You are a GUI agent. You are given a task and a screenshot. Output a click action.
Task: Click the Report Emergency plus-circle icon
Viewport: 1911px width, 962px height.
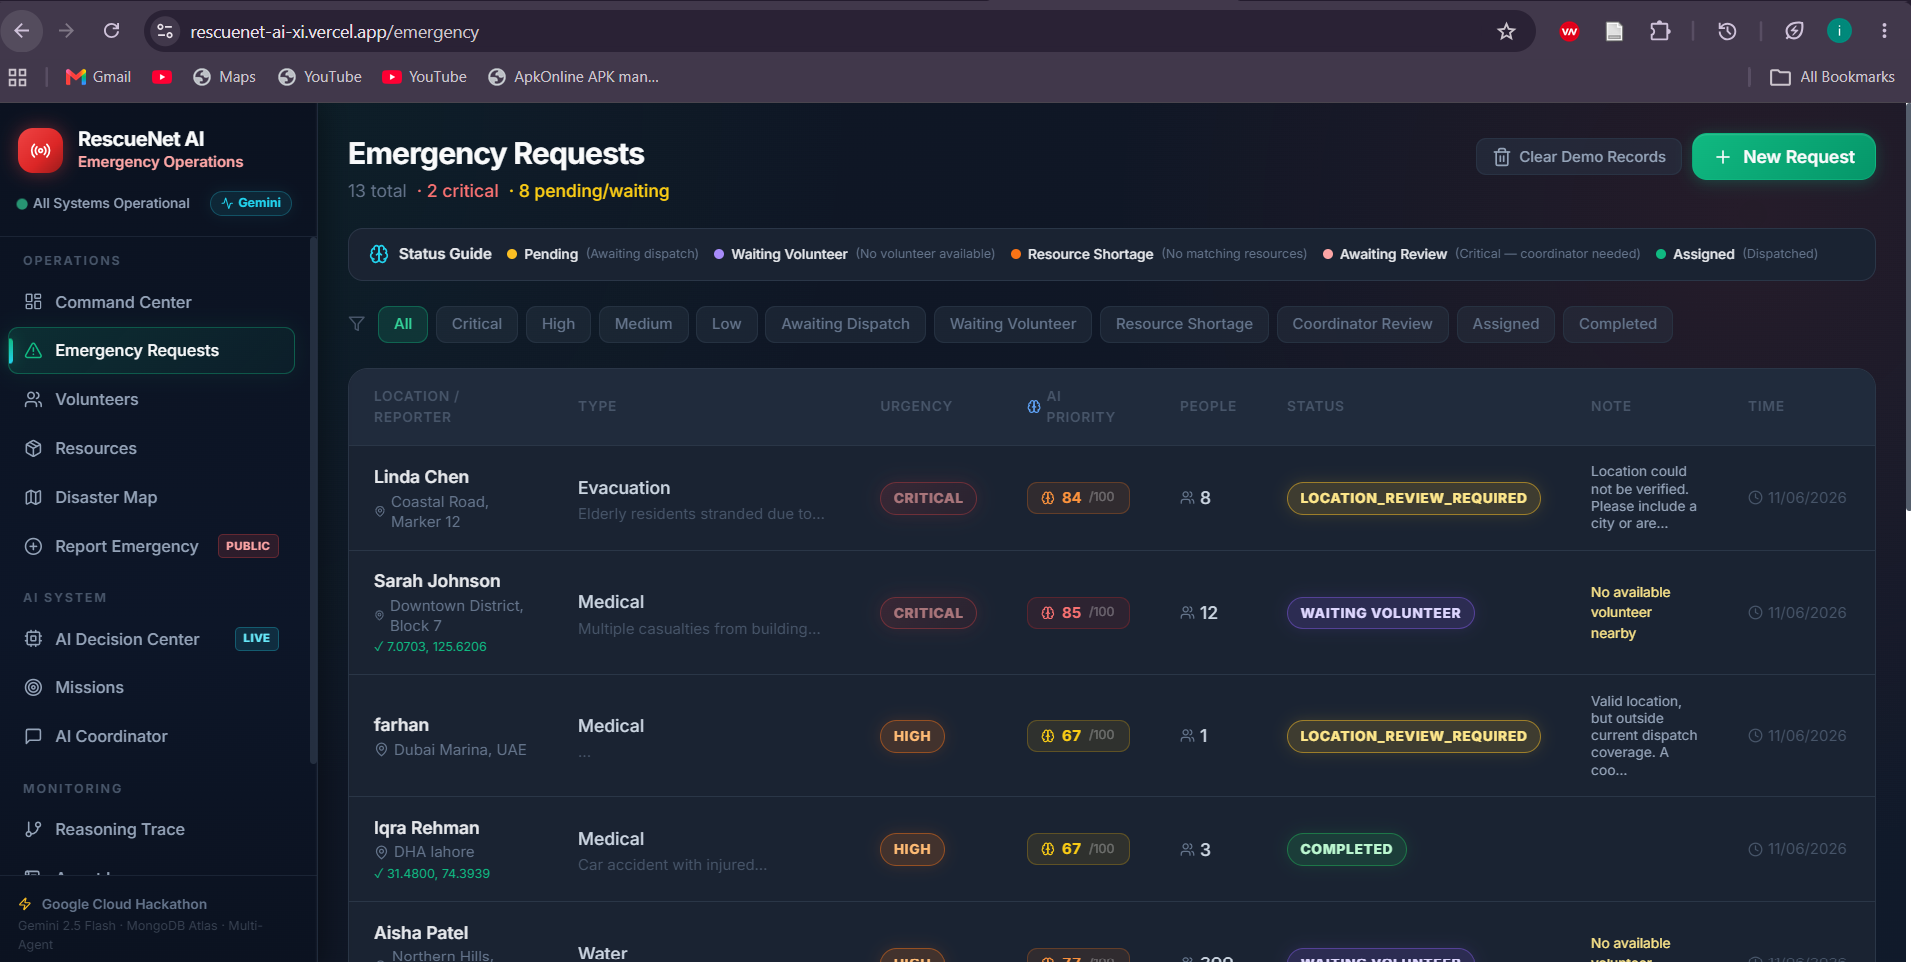[33, 546]
